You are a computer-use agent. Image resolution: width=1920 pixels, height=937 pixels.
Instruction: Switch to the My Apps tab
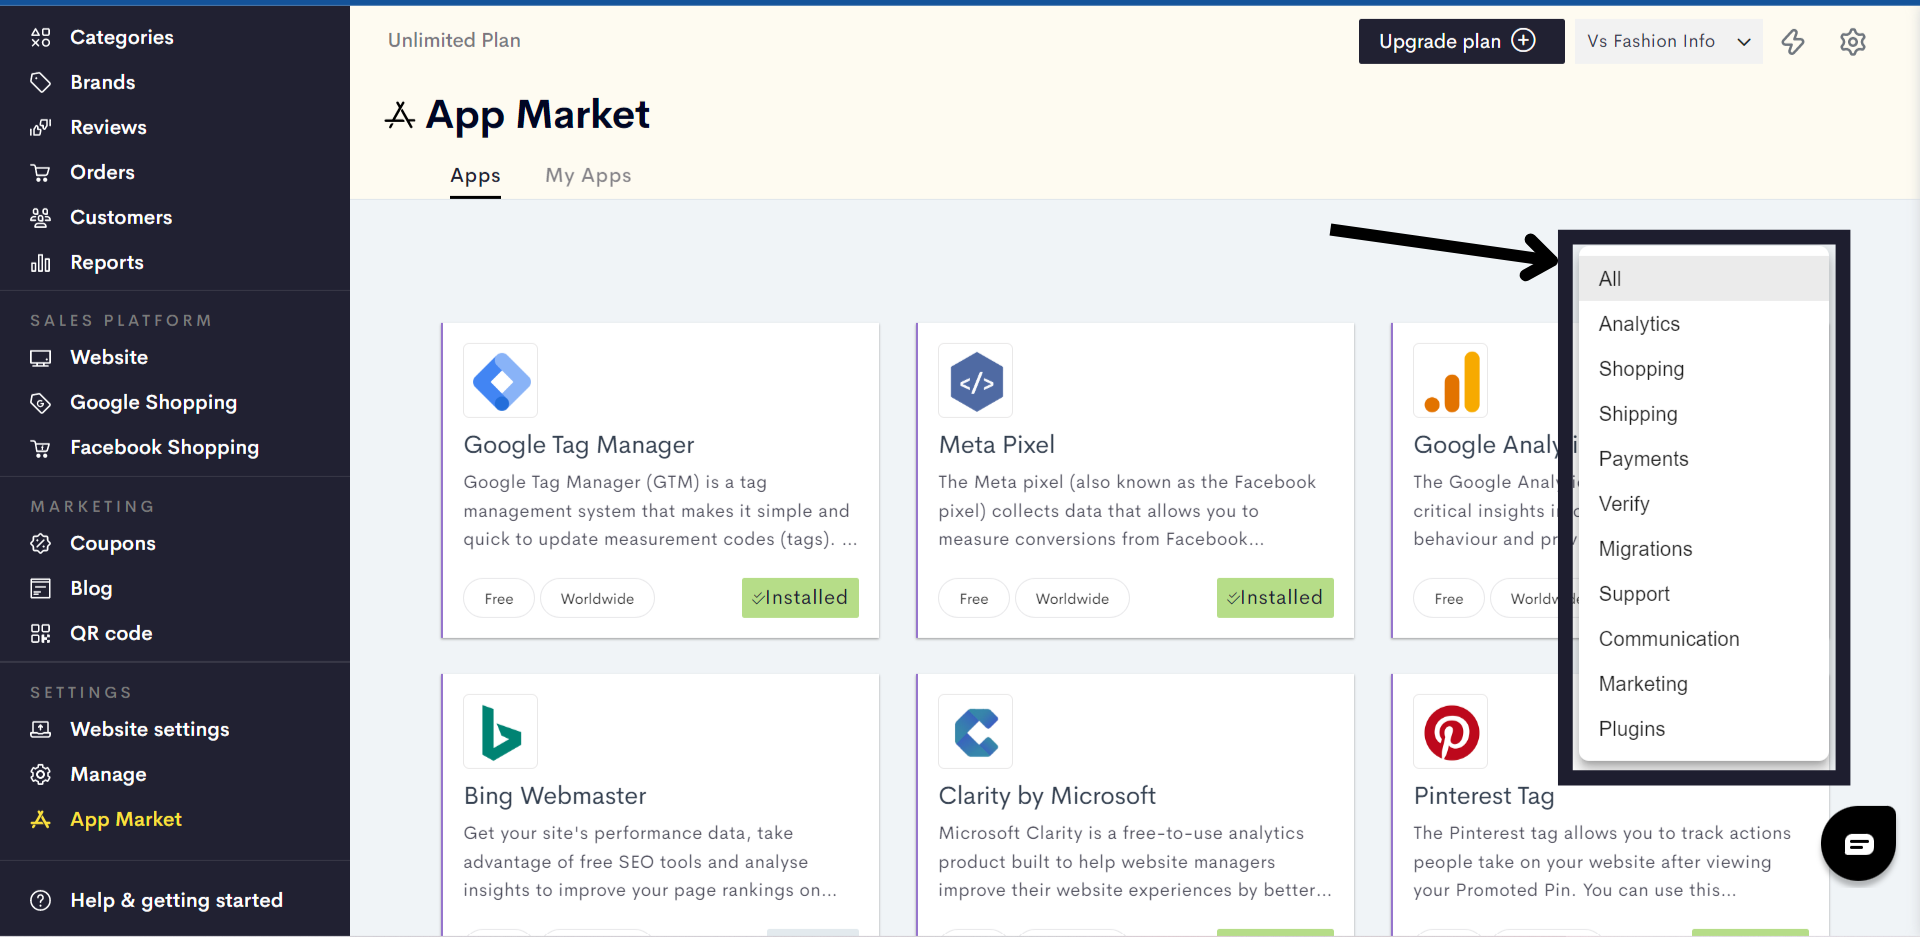588,176
